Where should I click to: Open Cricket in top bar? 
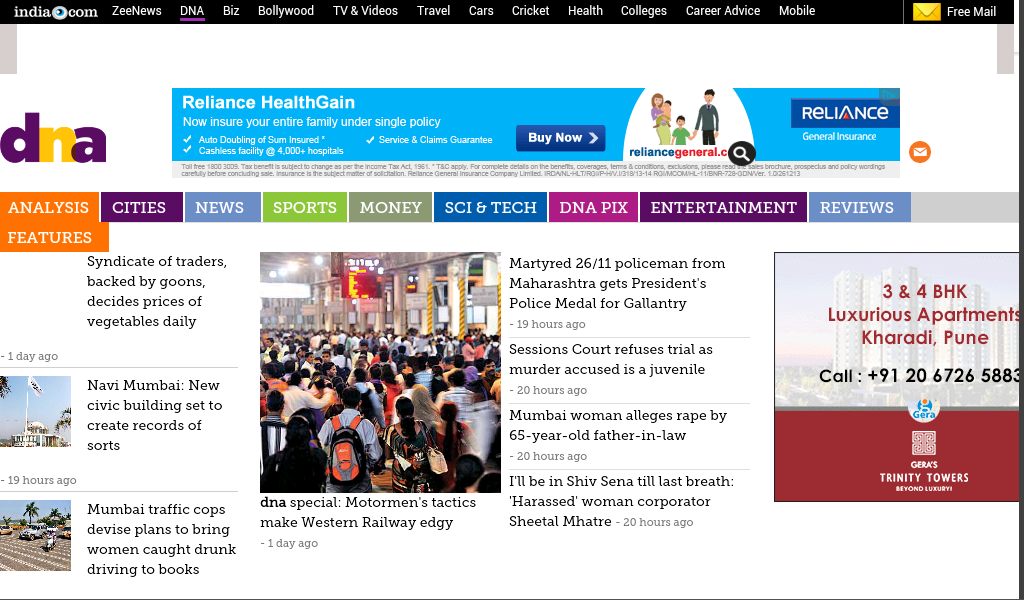pyautogui.click(x=530, y=10)
